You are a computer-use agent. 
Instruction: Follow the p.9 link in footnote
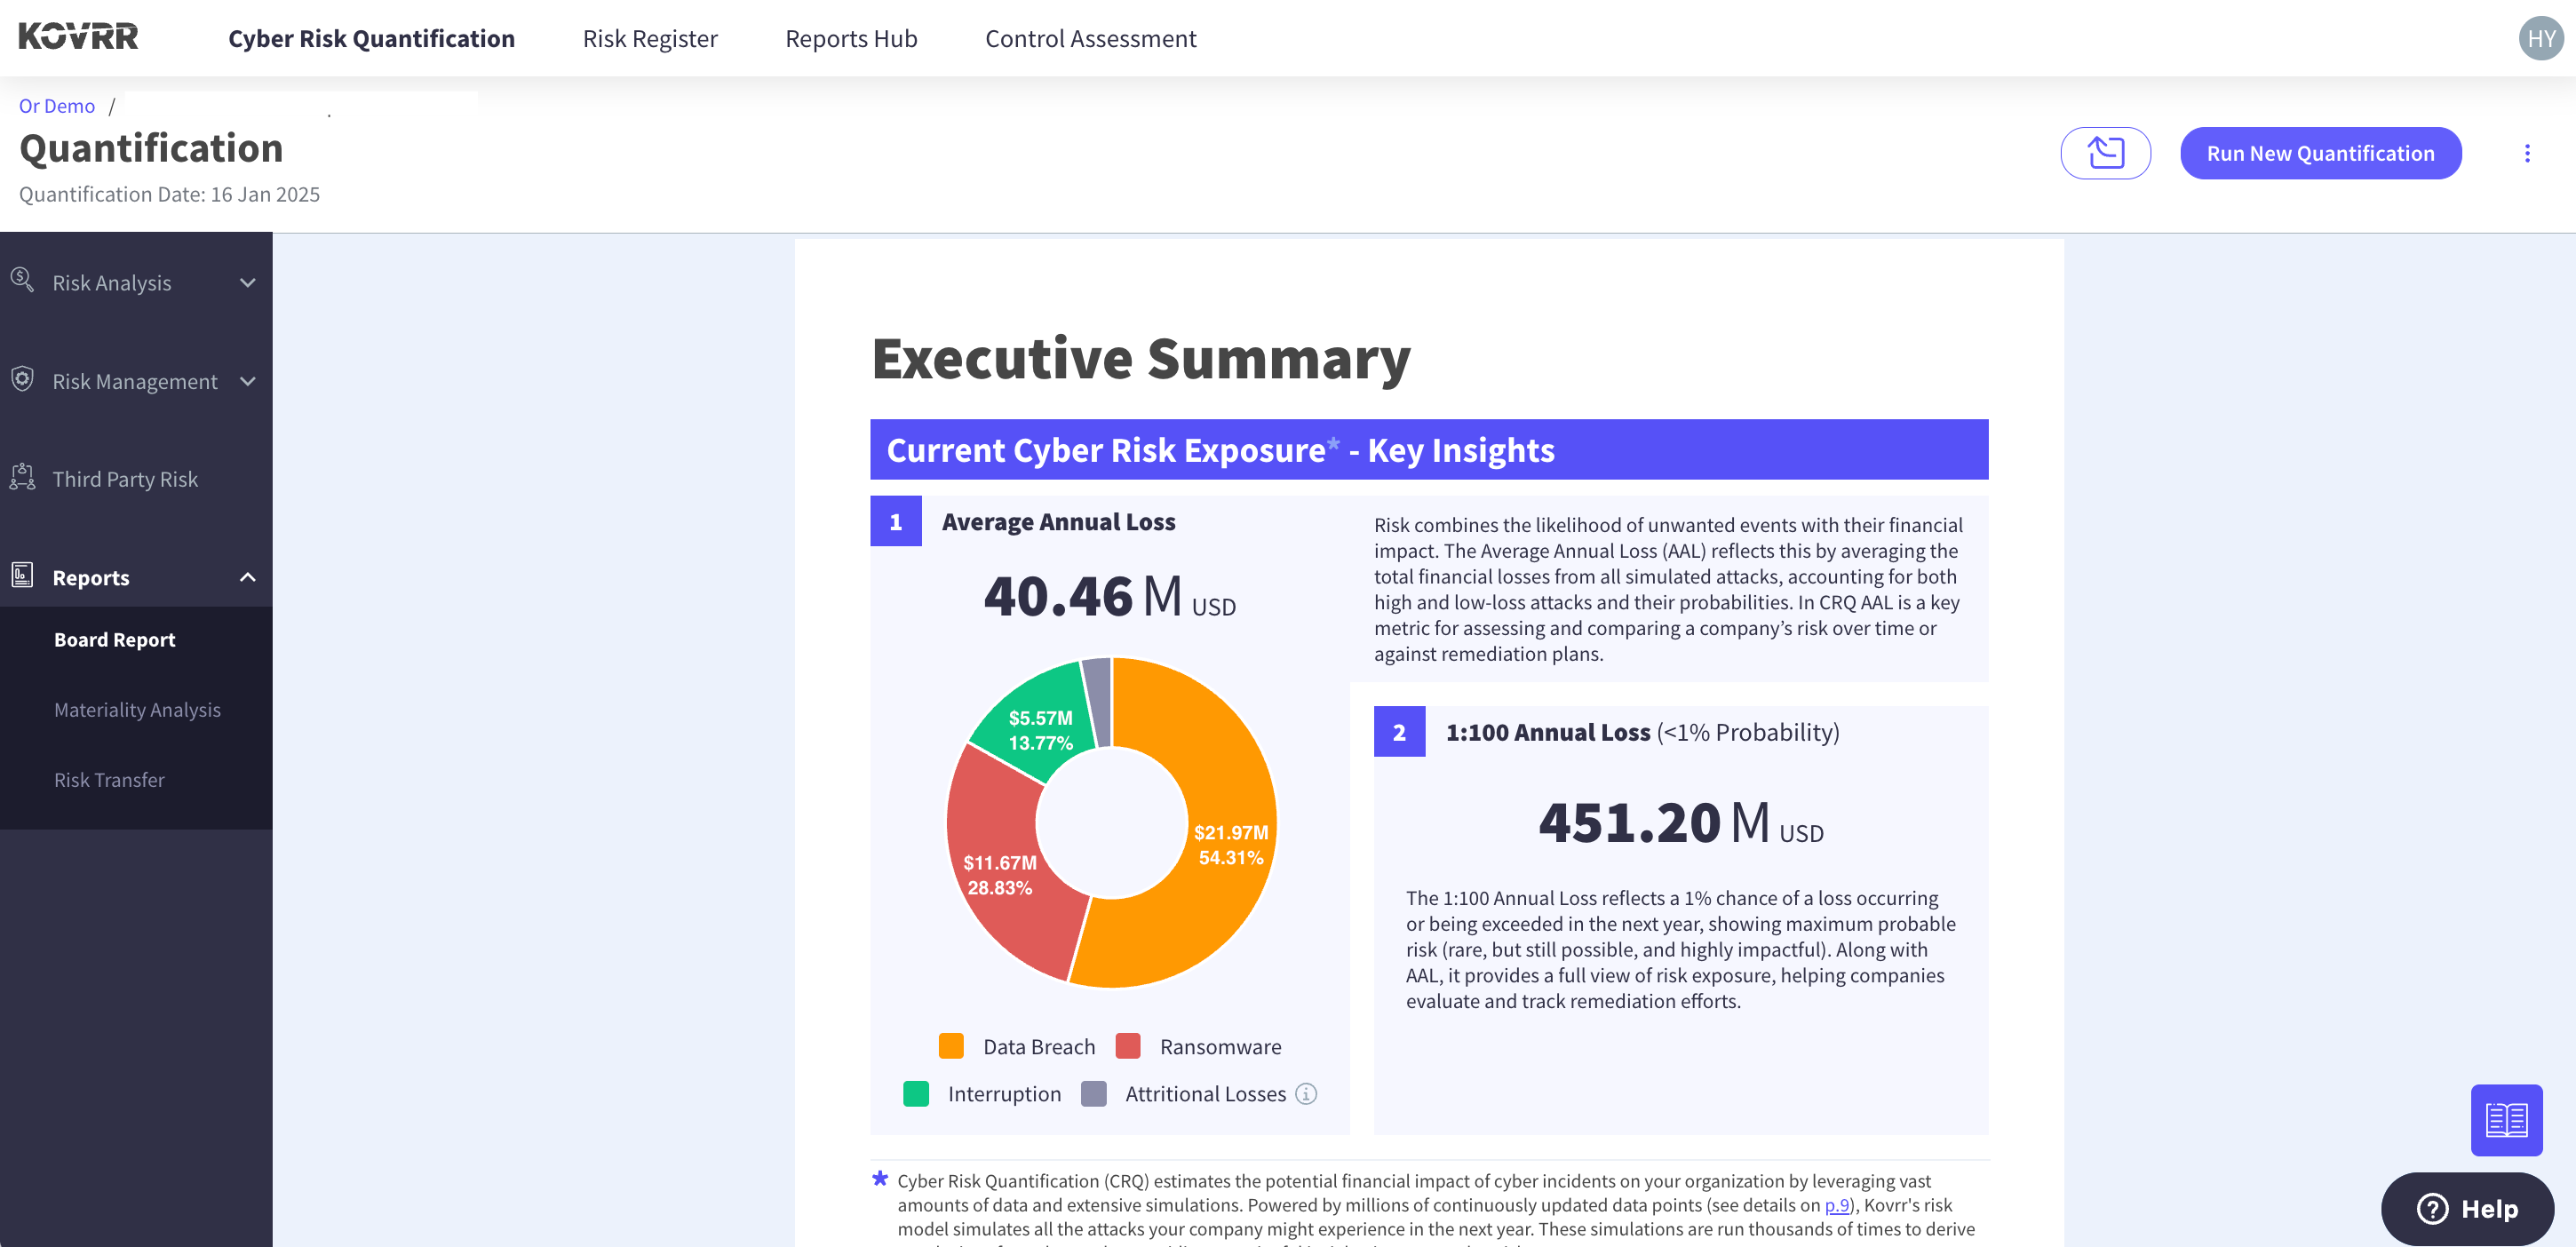point(1836,1205)
